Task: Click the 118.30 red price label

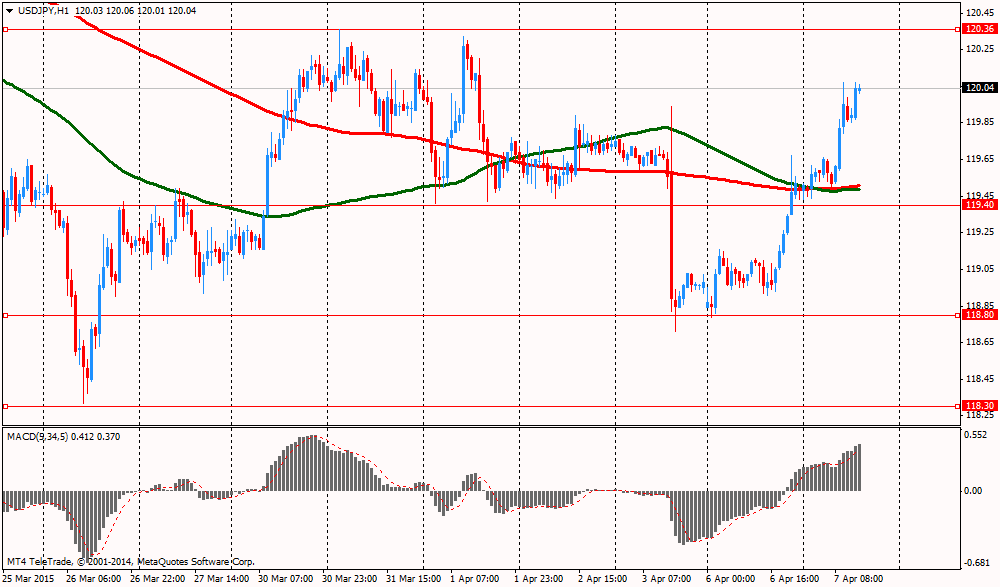Action: [979, 406]
